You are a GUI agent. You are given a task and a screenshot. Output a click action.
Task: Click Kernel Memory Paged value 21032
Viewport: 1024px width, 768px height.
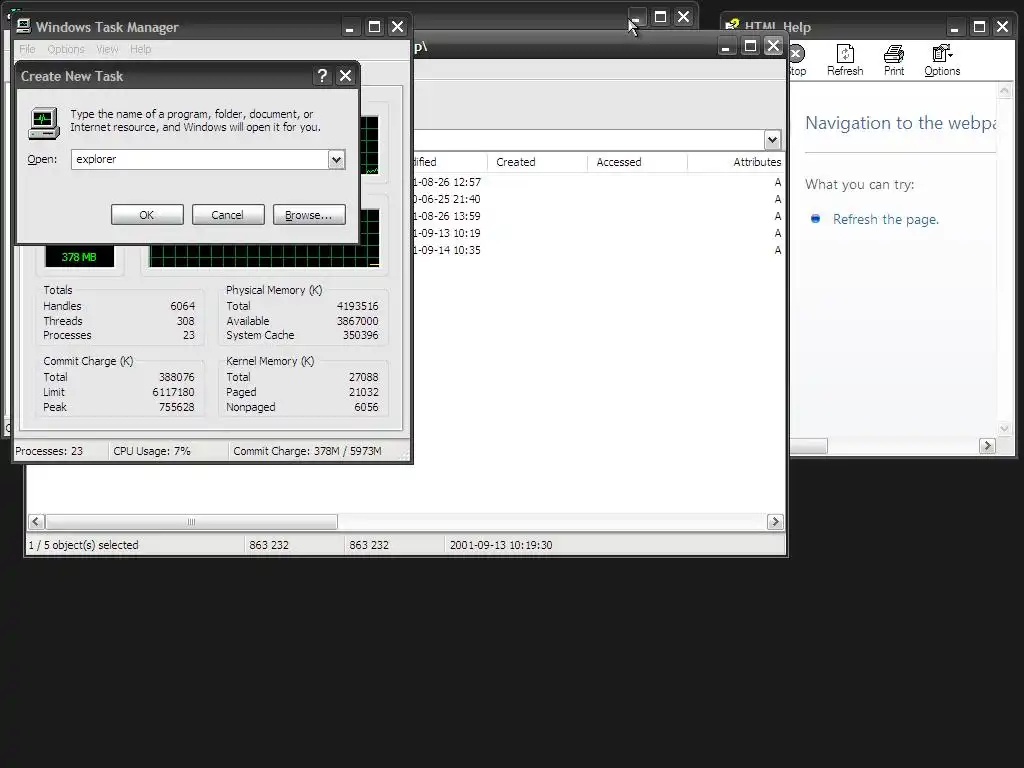pos(363,392)
